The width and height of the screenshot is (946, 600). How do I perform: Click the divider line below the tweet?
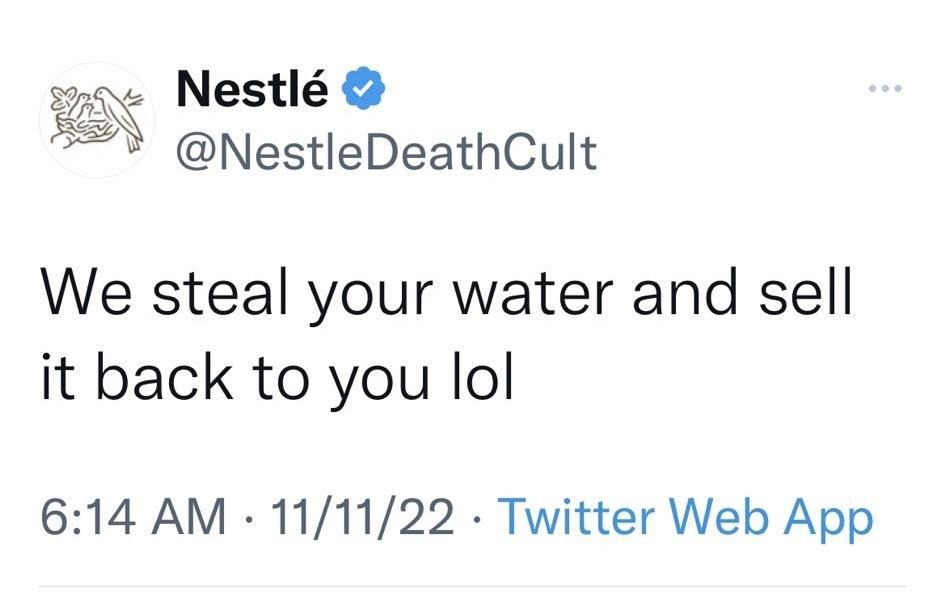point(472,586)
